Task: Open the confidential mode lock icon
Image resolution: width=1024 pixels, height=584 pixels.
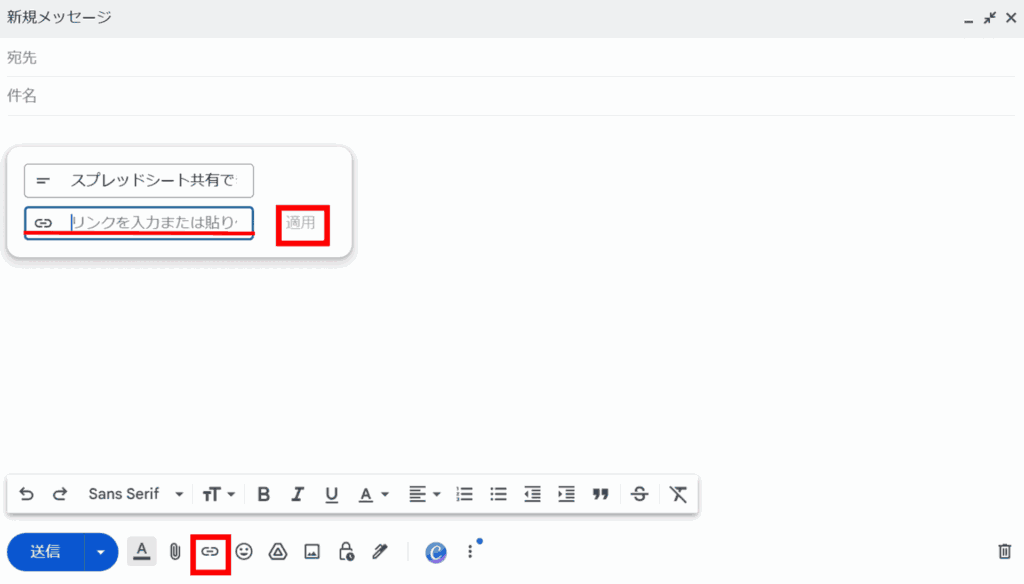Action: [346, 551]
